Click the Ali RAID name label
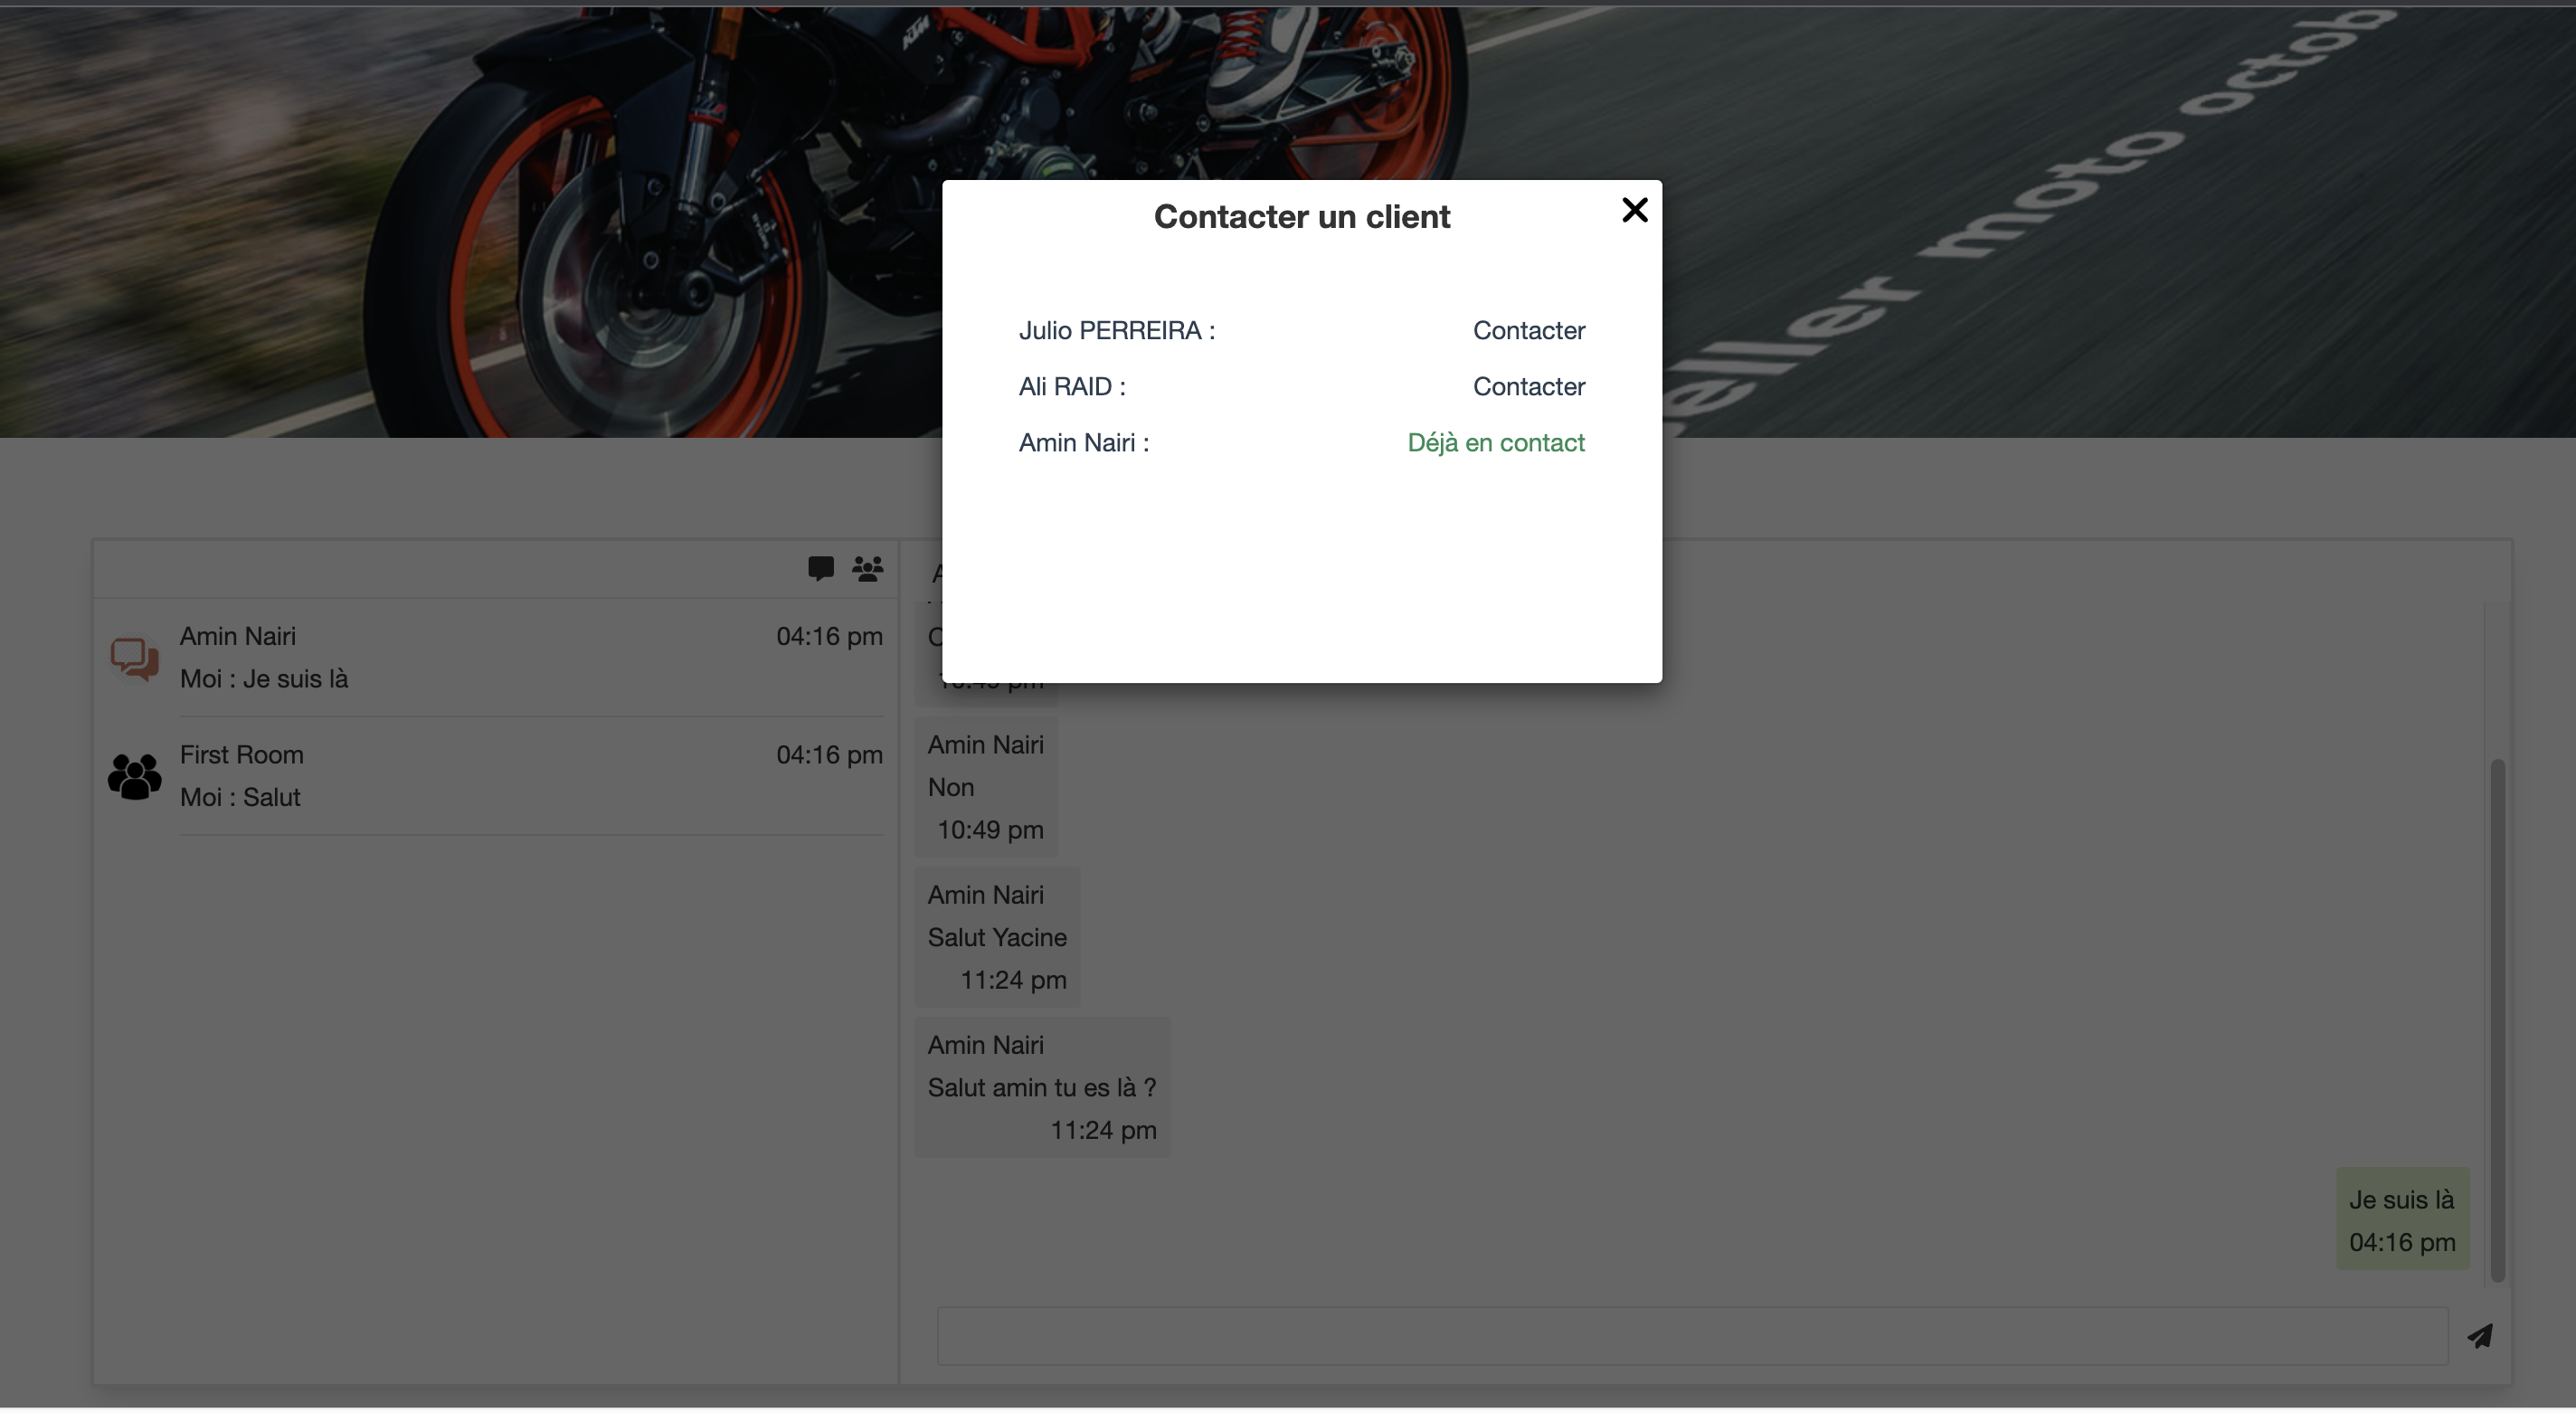Image resolution: width=2576 pixels, height=1413 pixels. pos(1072,386)
